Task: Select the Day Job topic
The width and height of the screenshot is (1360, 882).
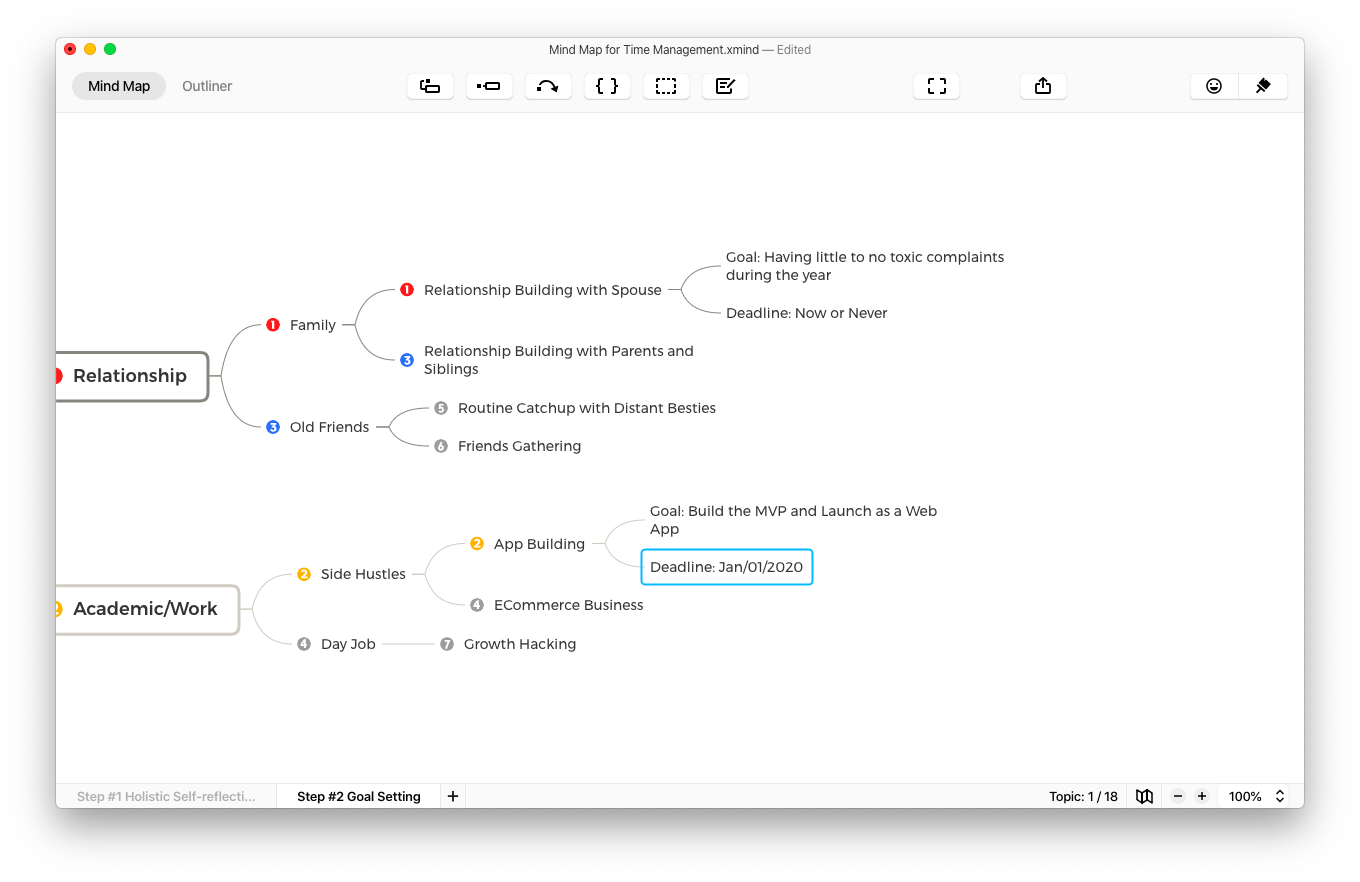Action: [348, 644]
